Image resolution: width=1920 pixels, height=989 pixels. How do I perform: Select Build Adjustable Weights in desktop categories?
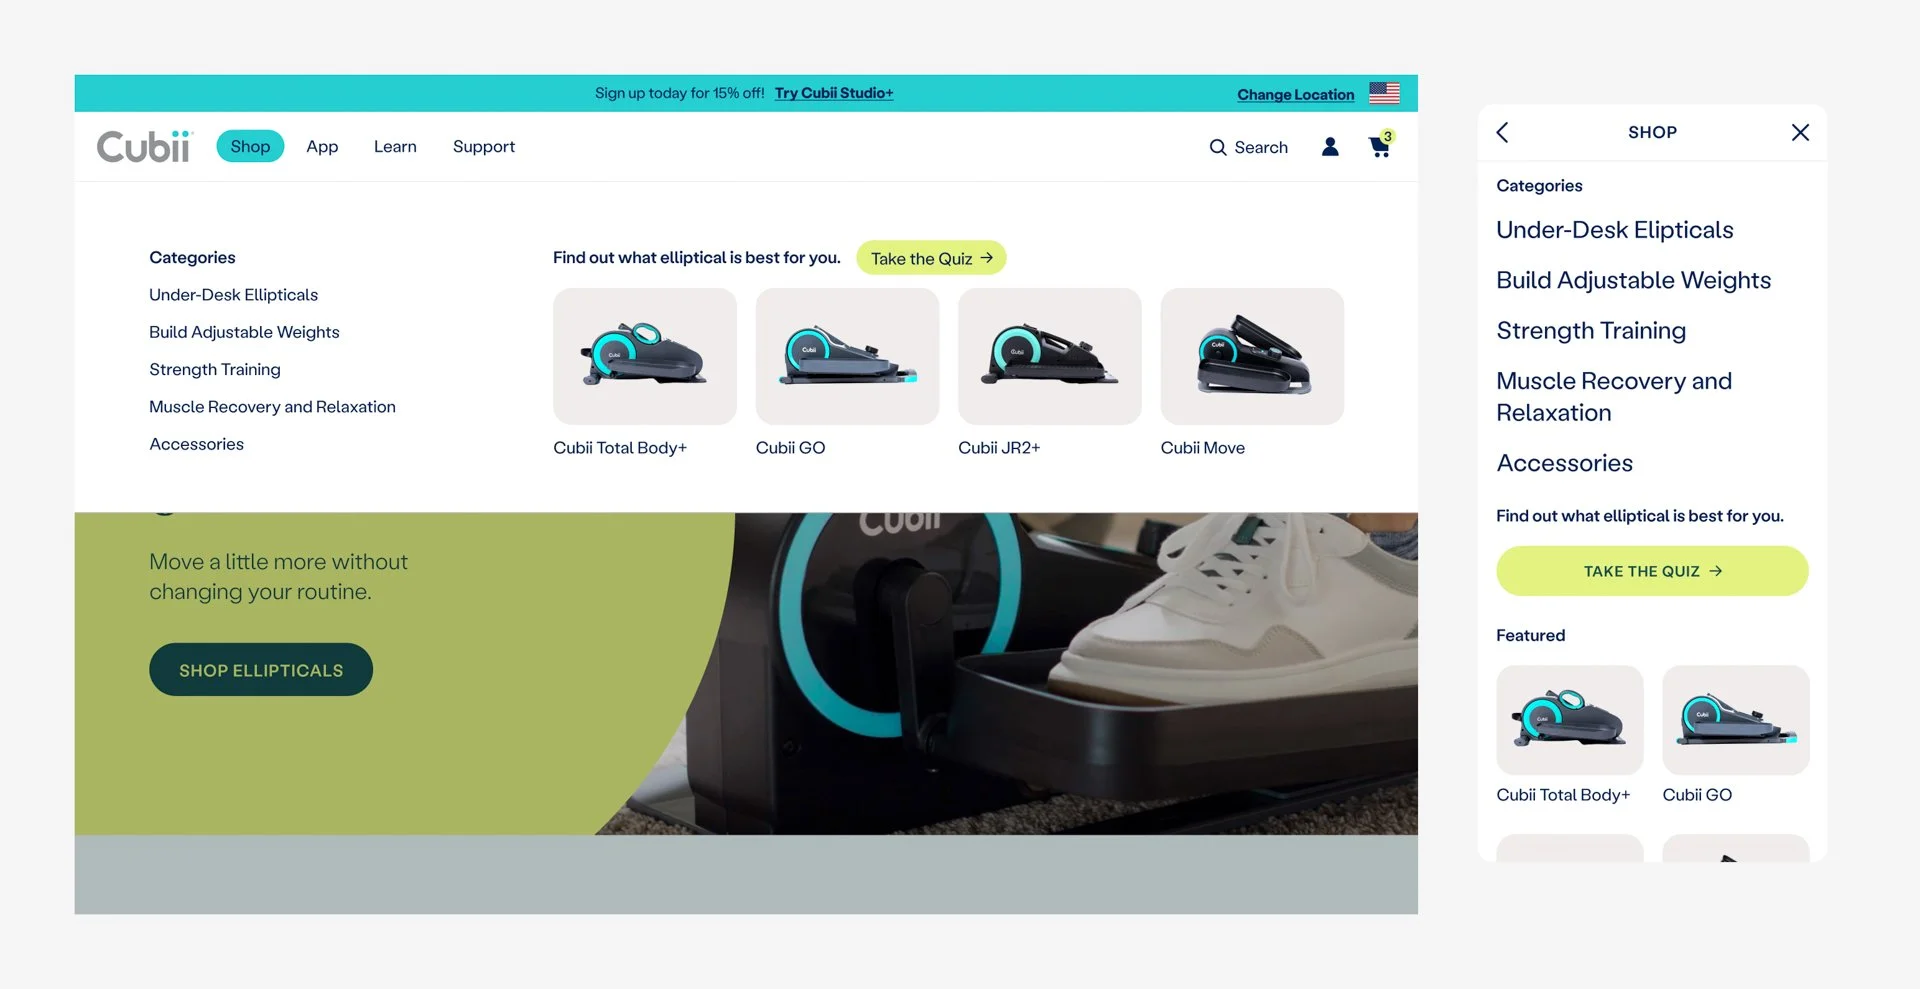point(244,332)
